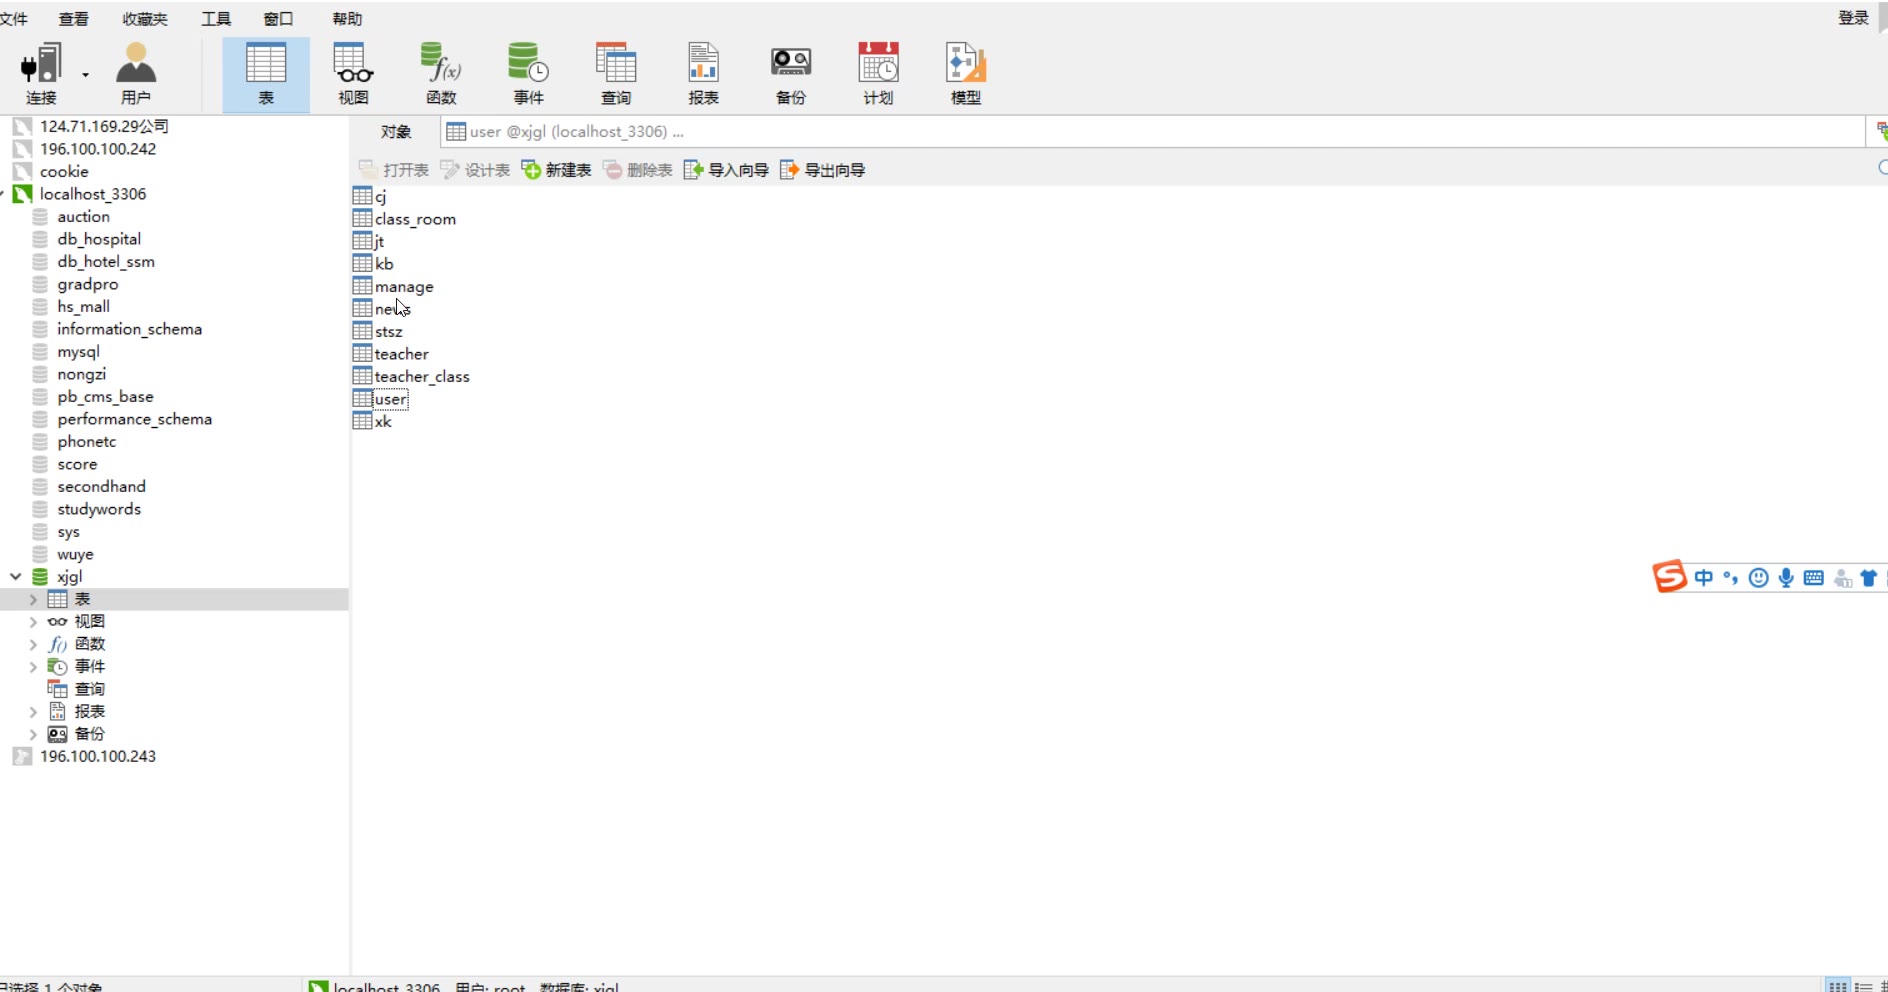Screen dimensions: 1888x992
Task: Expand the 表 (Tables) node under xjgl
Action: 33,599
